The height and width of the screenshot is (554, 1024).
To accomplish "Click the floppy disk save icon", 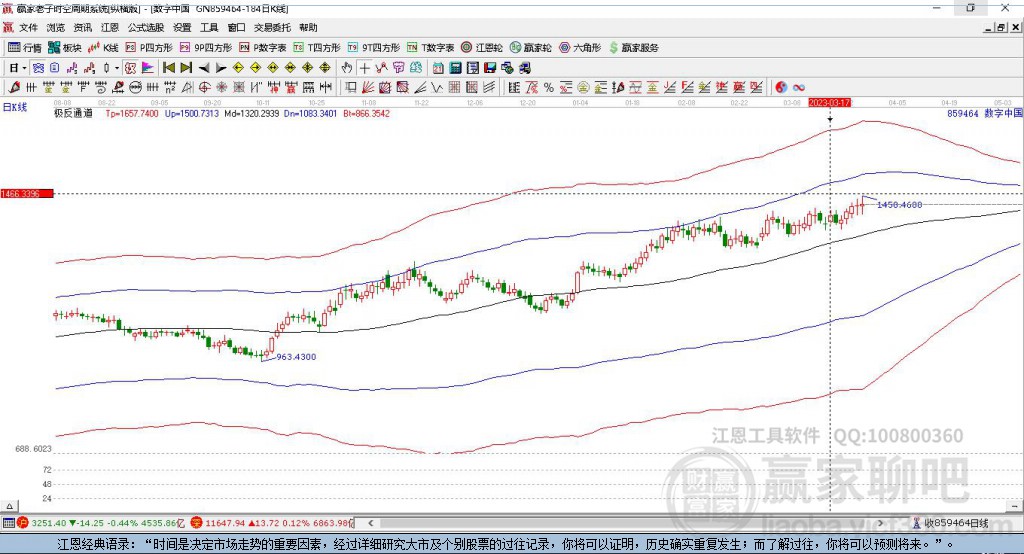I will click(x=490, y=68).
